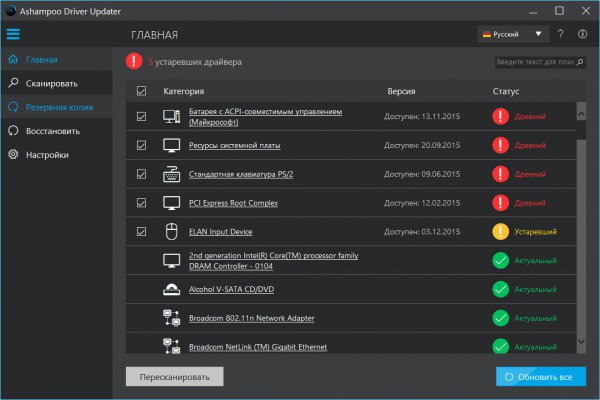Viewport: 600px width, 400px height.
Task: Open Резервная копия in sidebar
Action: point(57,107)
